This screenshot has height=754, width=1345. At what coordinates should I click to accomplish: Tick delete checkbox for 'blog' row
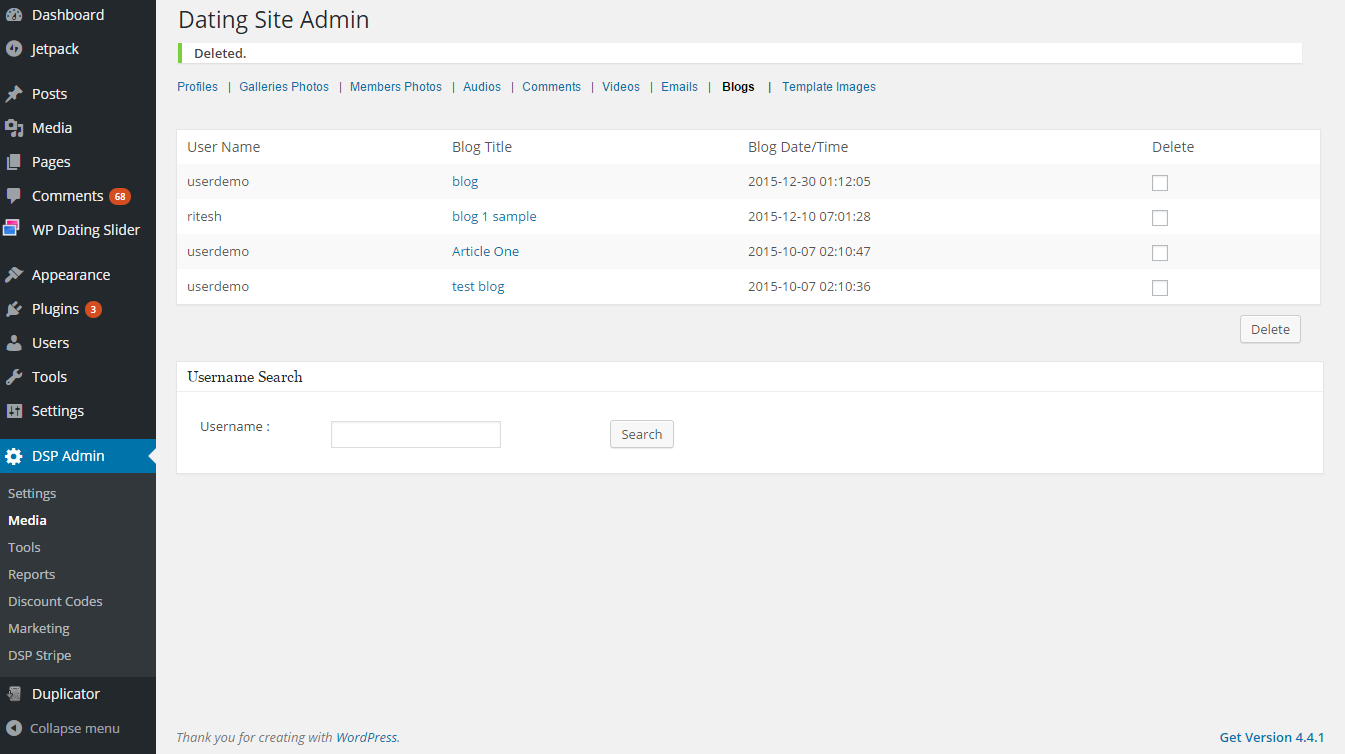pos(1160,183)
